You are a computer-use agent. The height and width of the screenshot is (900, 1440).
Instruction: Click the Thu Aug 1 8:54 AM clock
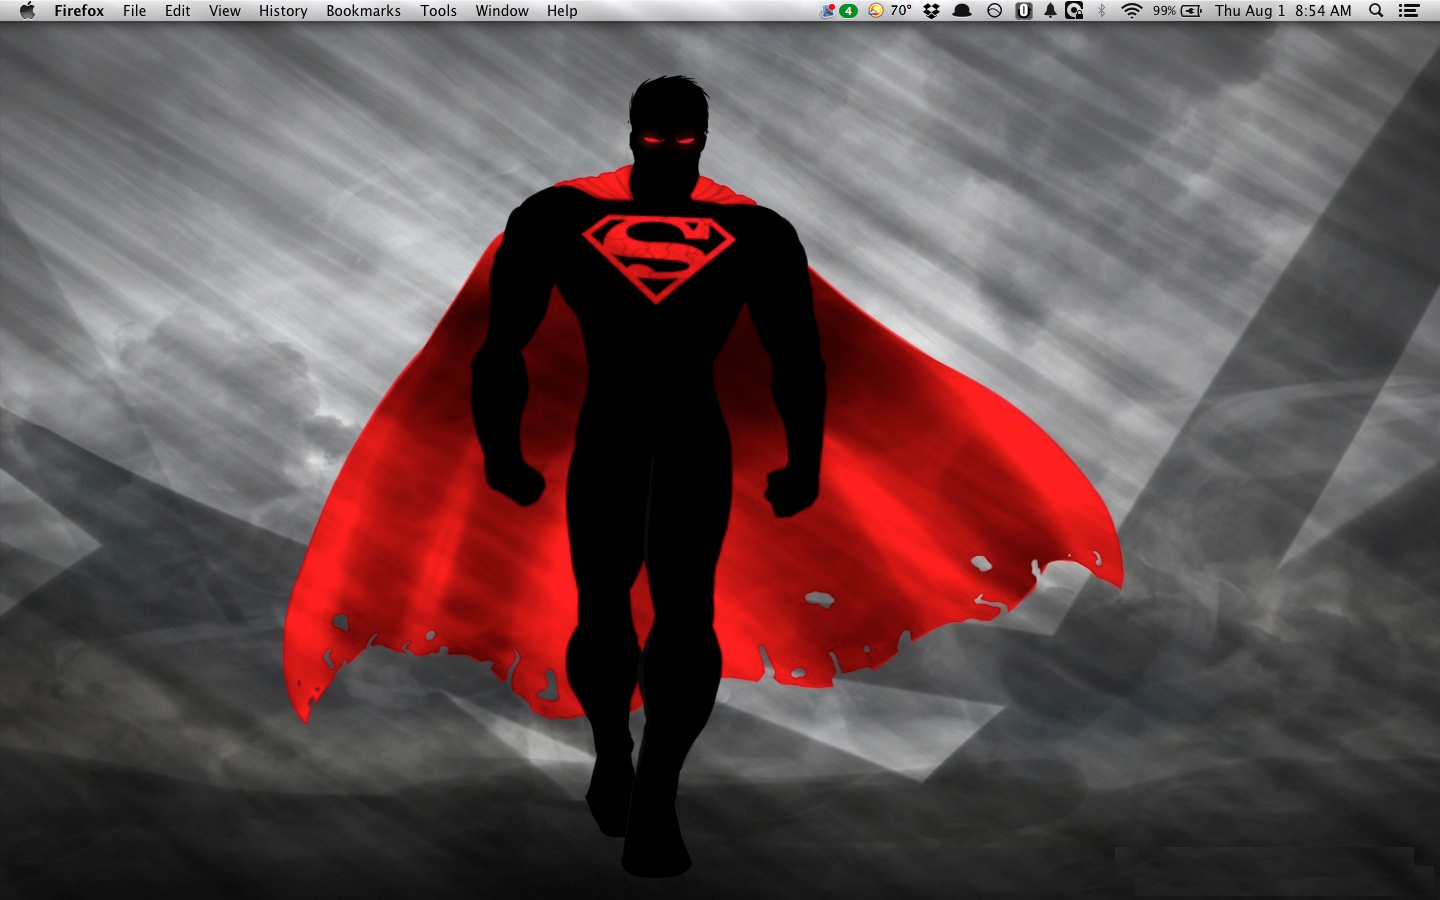tap(1283, 11)
